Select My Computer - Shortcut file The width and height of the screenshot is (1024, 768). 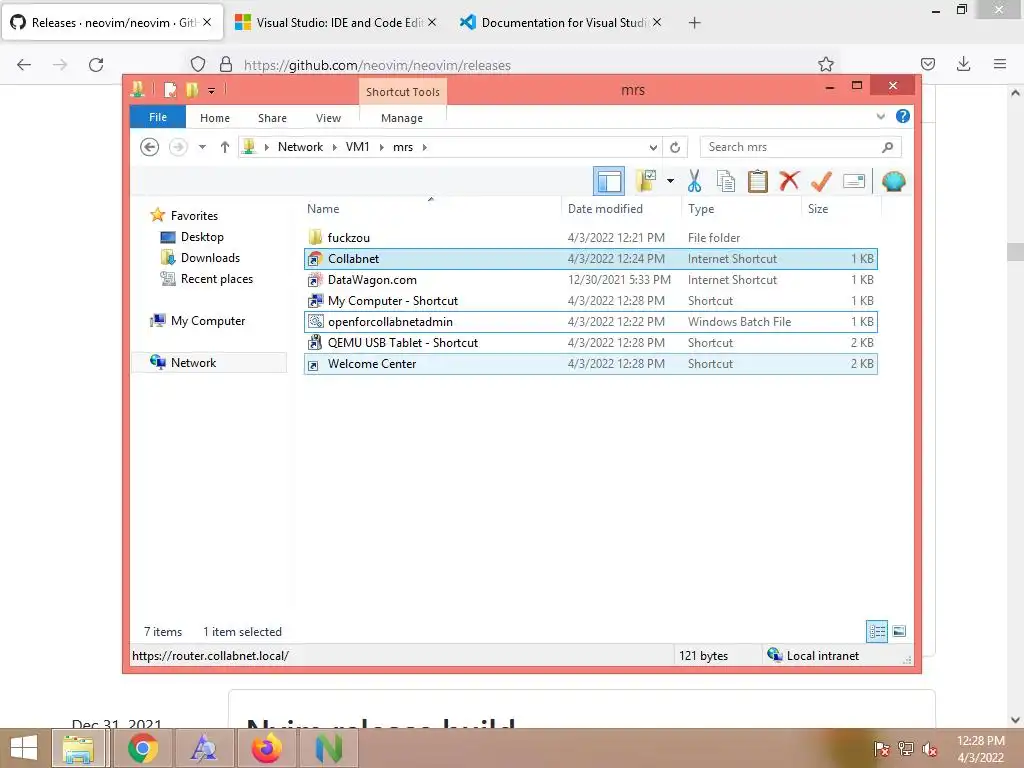(x=590, y=300)
